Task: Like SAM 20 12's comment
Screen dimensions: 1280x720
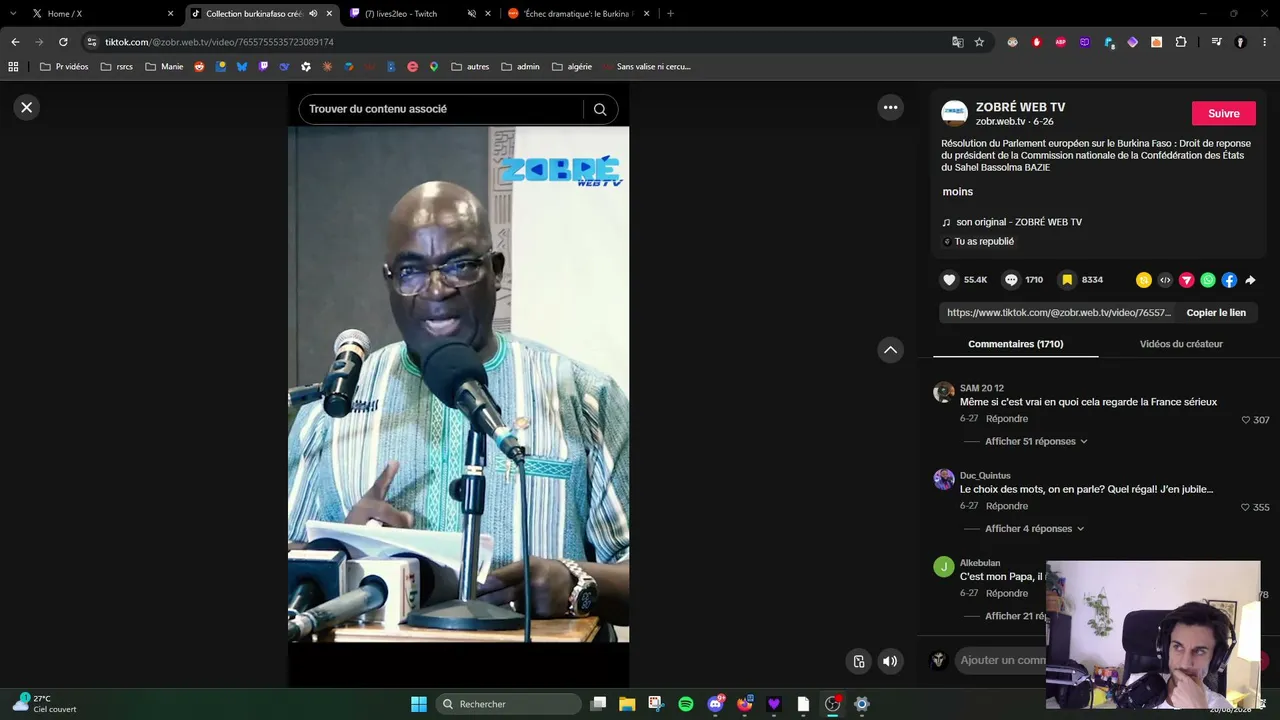Action: [x=1246, y=420]
